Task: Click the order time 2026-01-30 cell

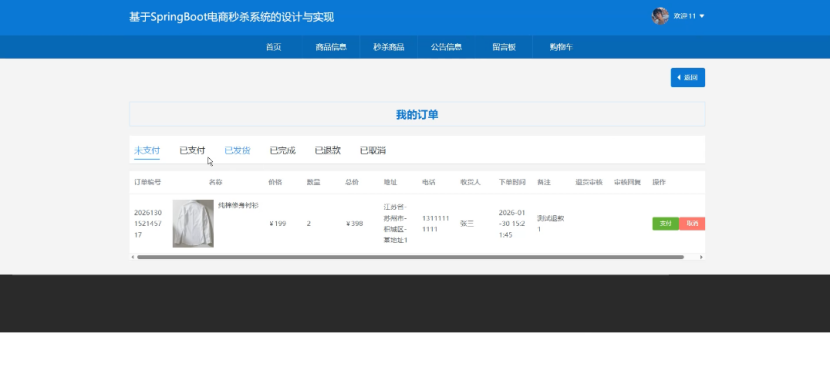Action: click(512, 224)
